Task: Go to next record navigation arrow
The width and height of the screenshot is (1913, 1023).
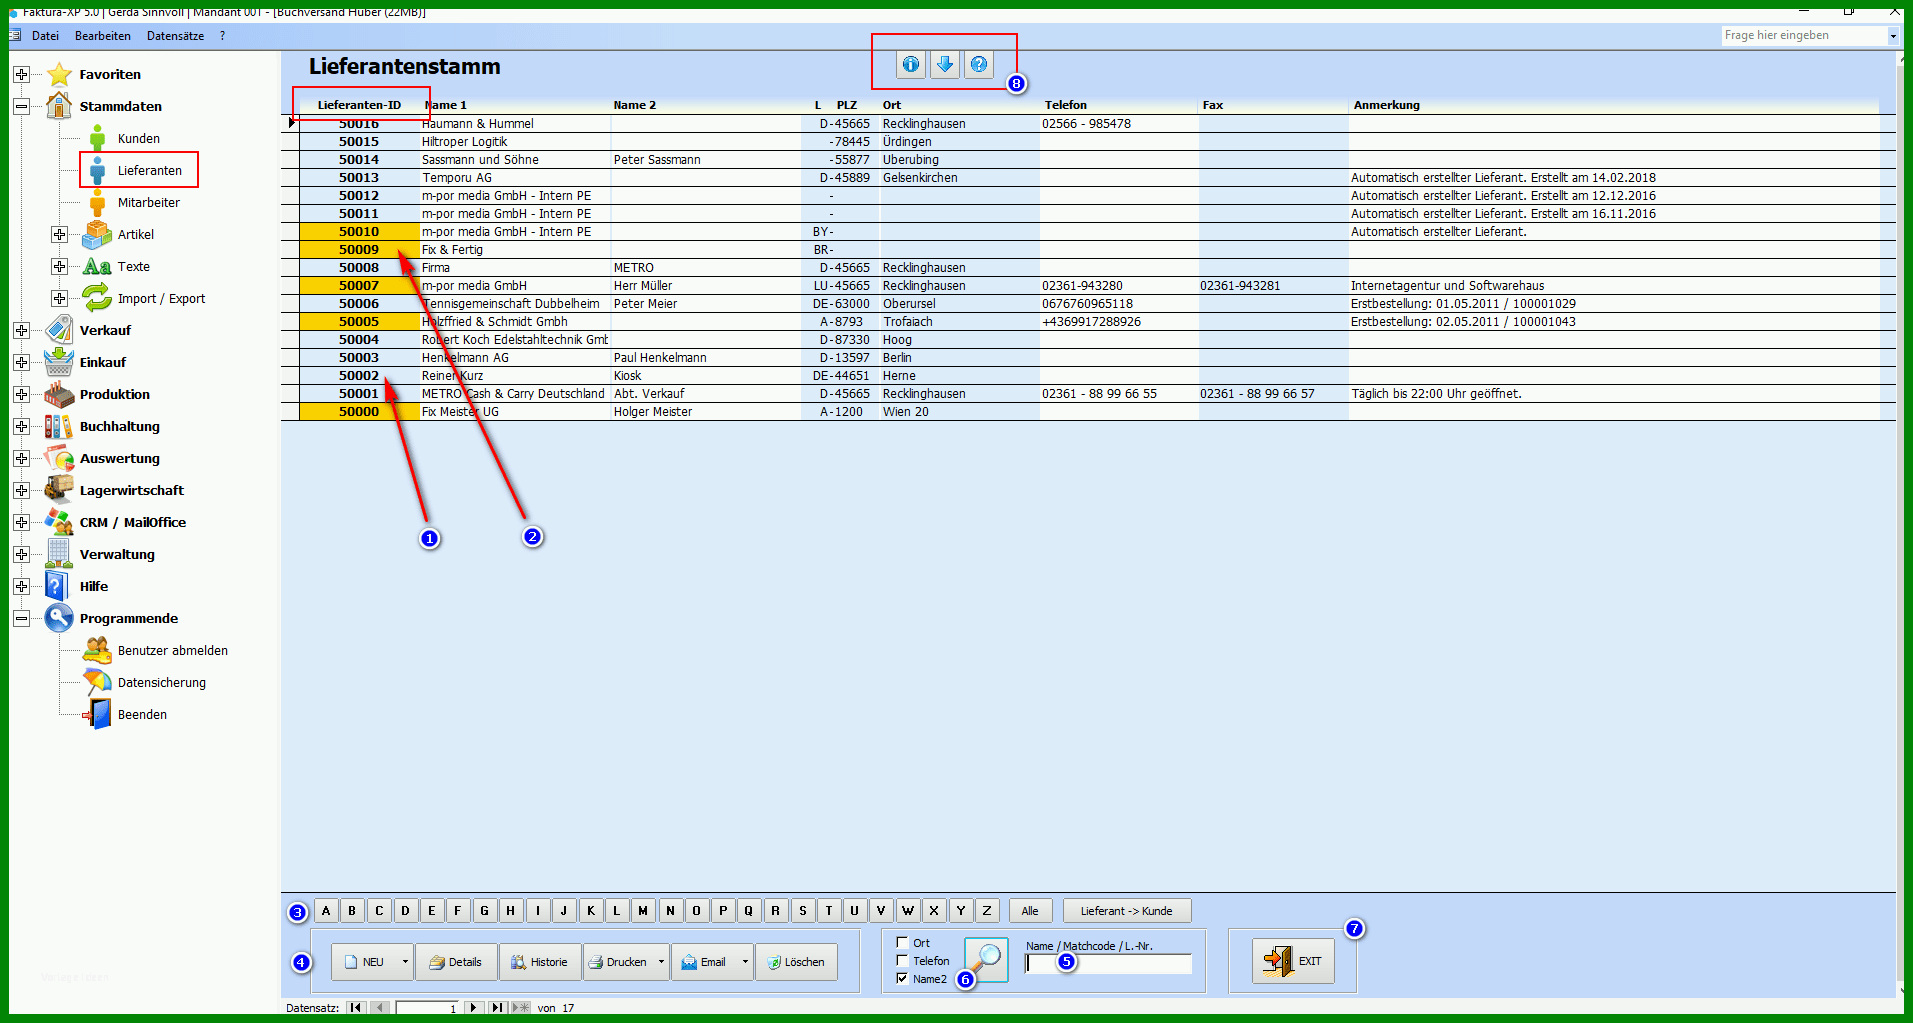Action: pos(473,1007)
